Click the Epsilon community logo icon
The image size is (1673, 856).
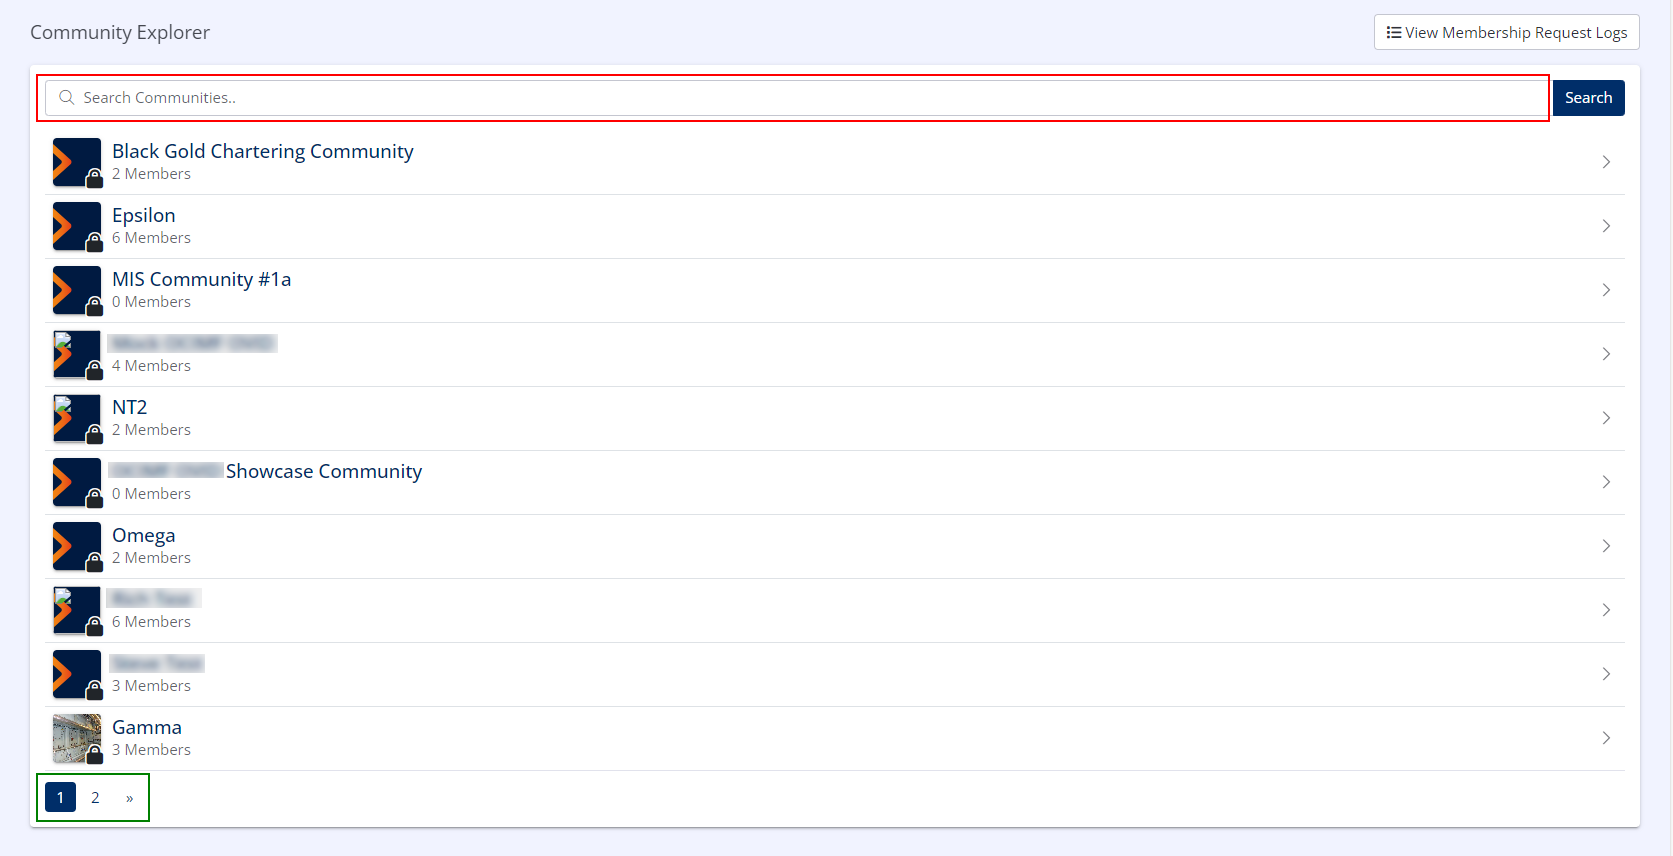pos(76,226)
